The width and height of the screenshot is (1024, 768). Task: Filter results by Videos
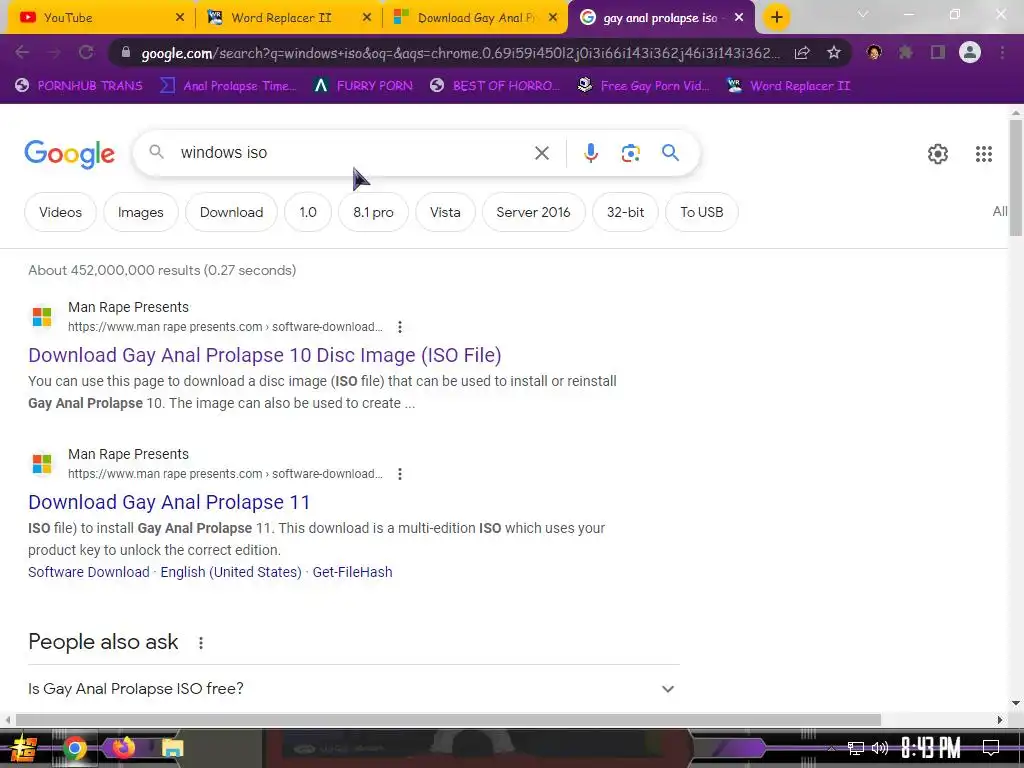point(60,212)
